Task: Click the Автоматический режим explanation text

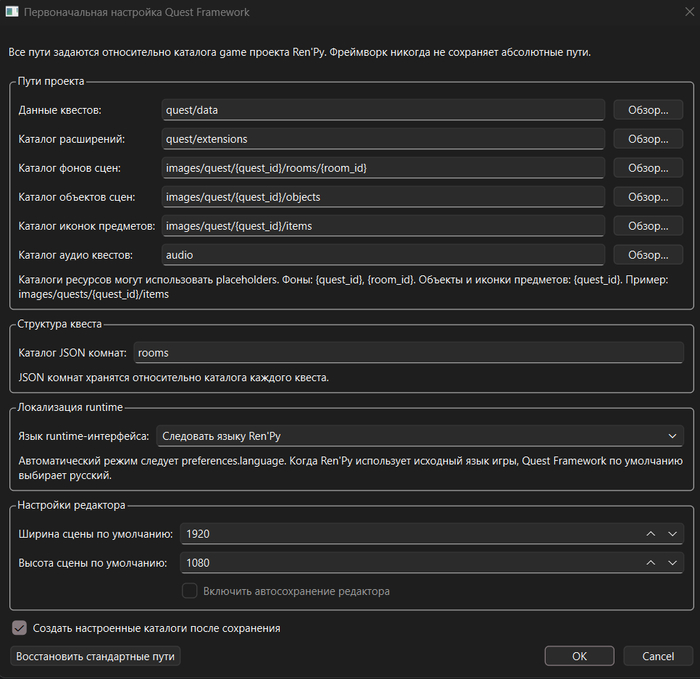Action: 350,468
